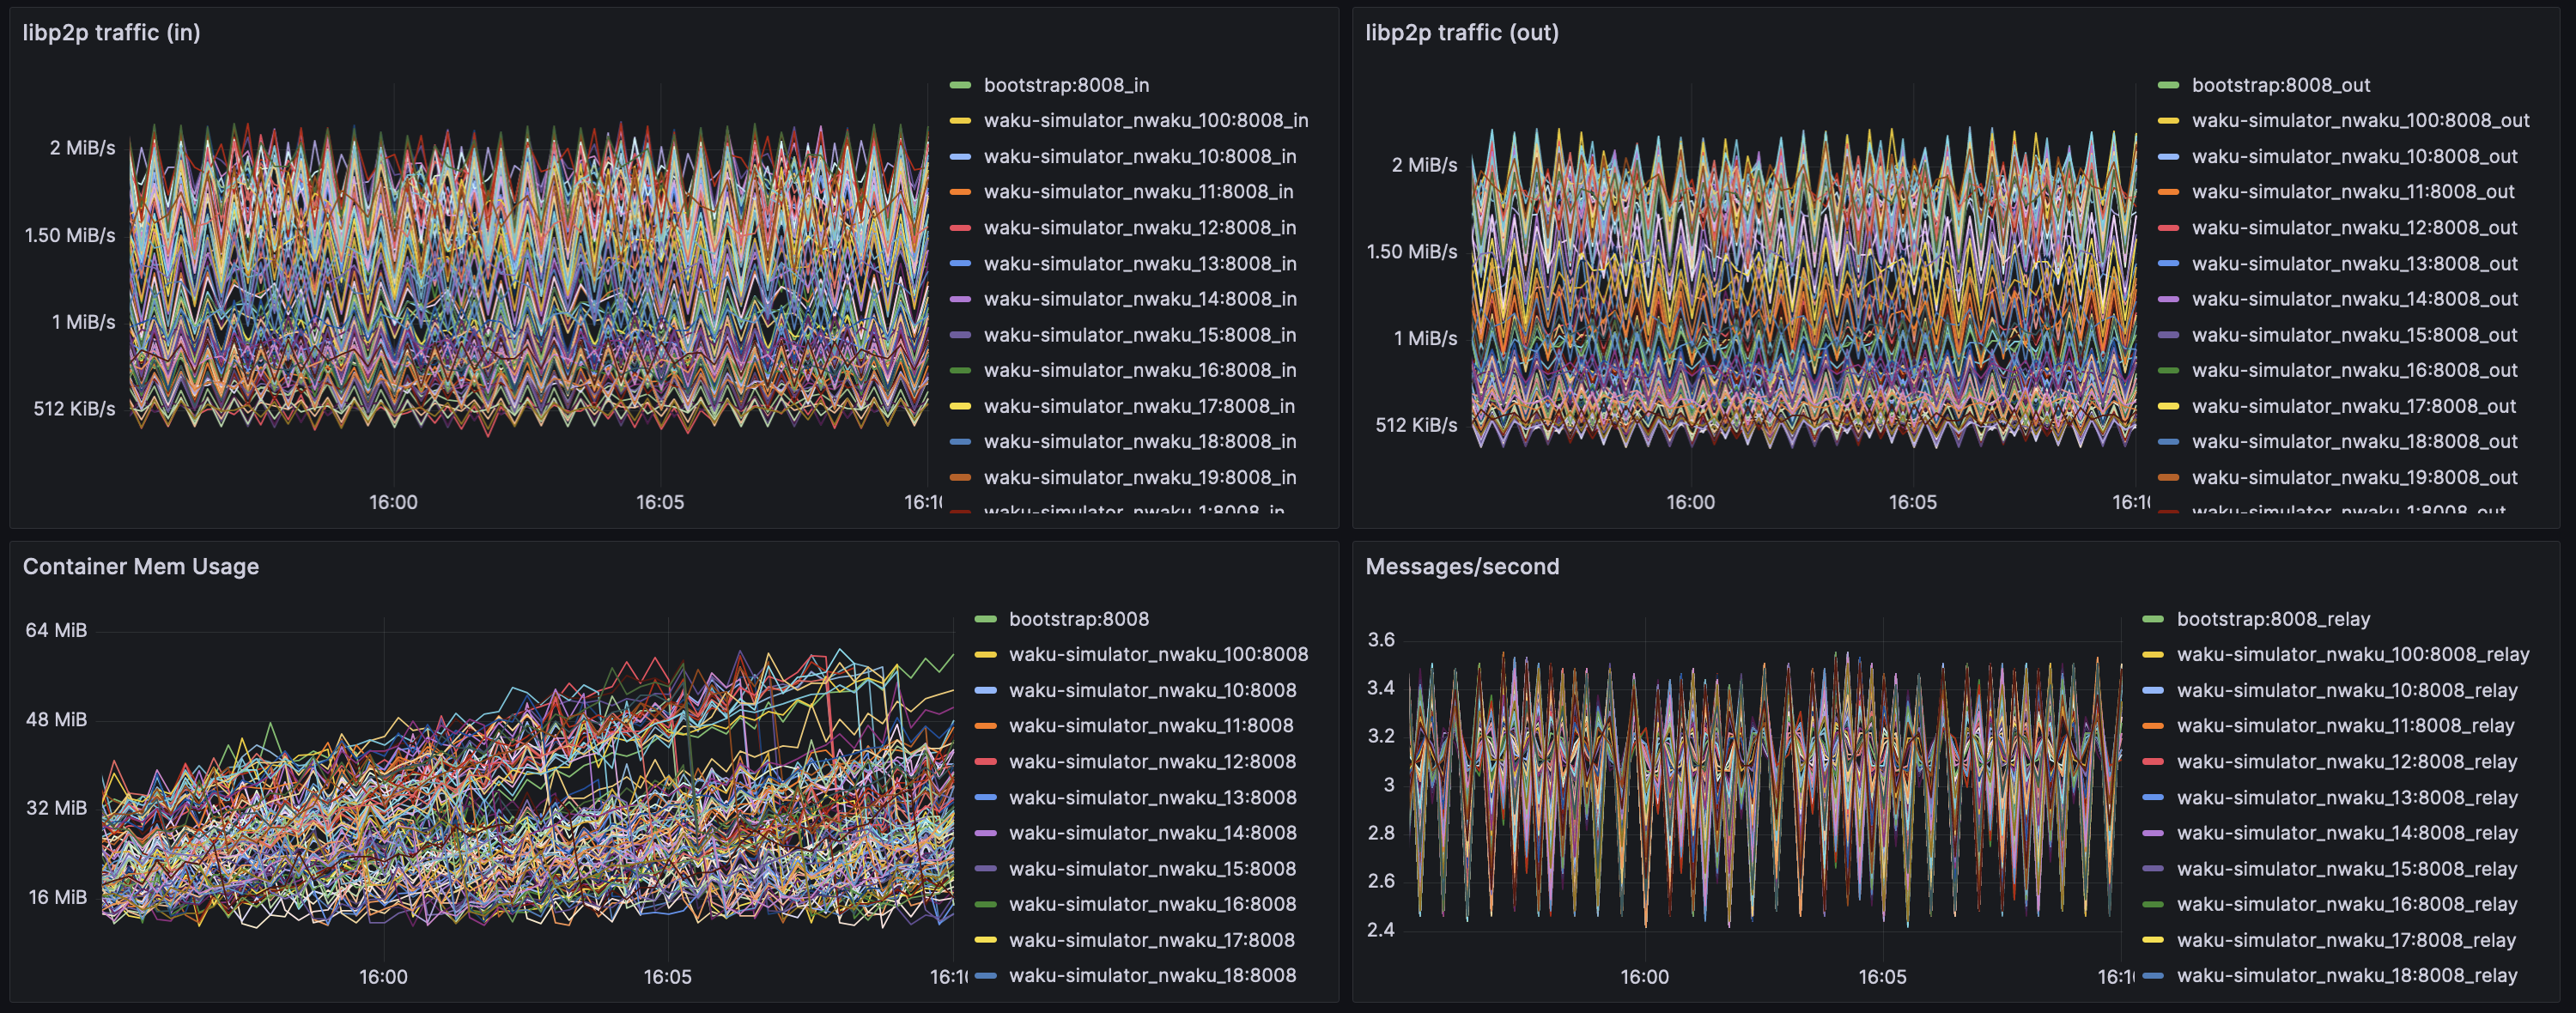The image size is (2576, 1013).
Task: Open the libp2p traffic (in) panel title menu
Action: (111, 33)
